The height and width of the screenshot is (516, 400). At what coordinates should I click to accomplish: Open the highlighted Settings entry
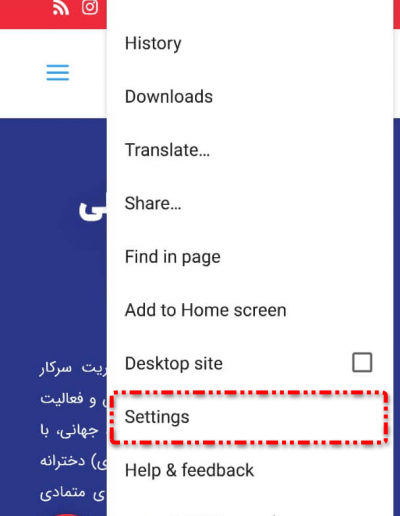(249, 417)
